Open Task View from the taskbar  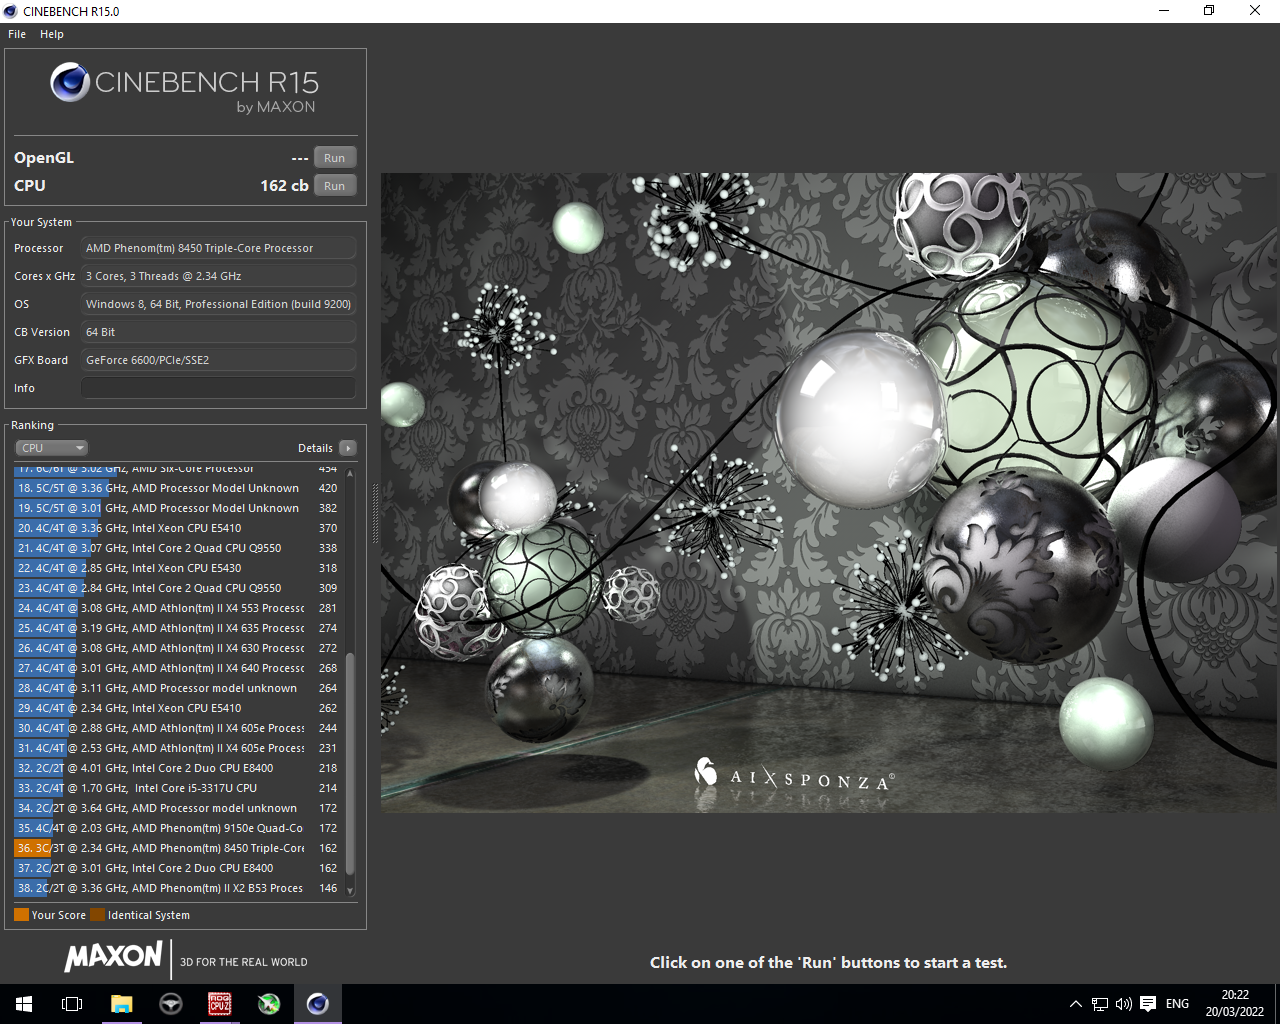[x=72, y=1004]
